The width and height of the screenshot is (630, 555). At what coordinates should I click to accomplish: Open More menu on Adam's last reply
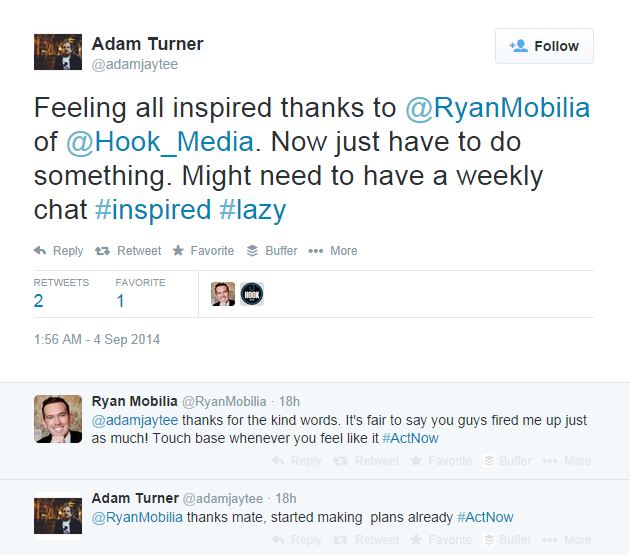(x=569, y=539)
